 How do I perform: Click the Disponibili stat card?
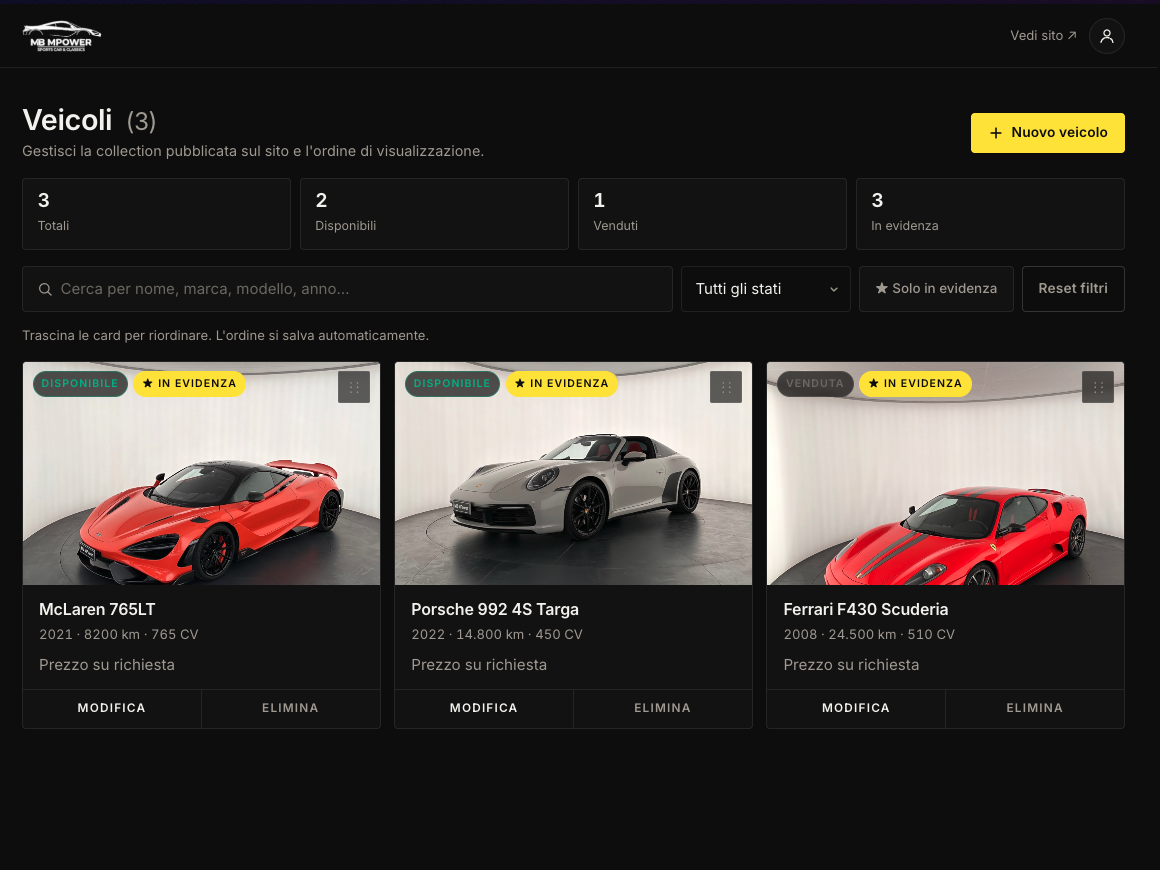pos(434,214)
